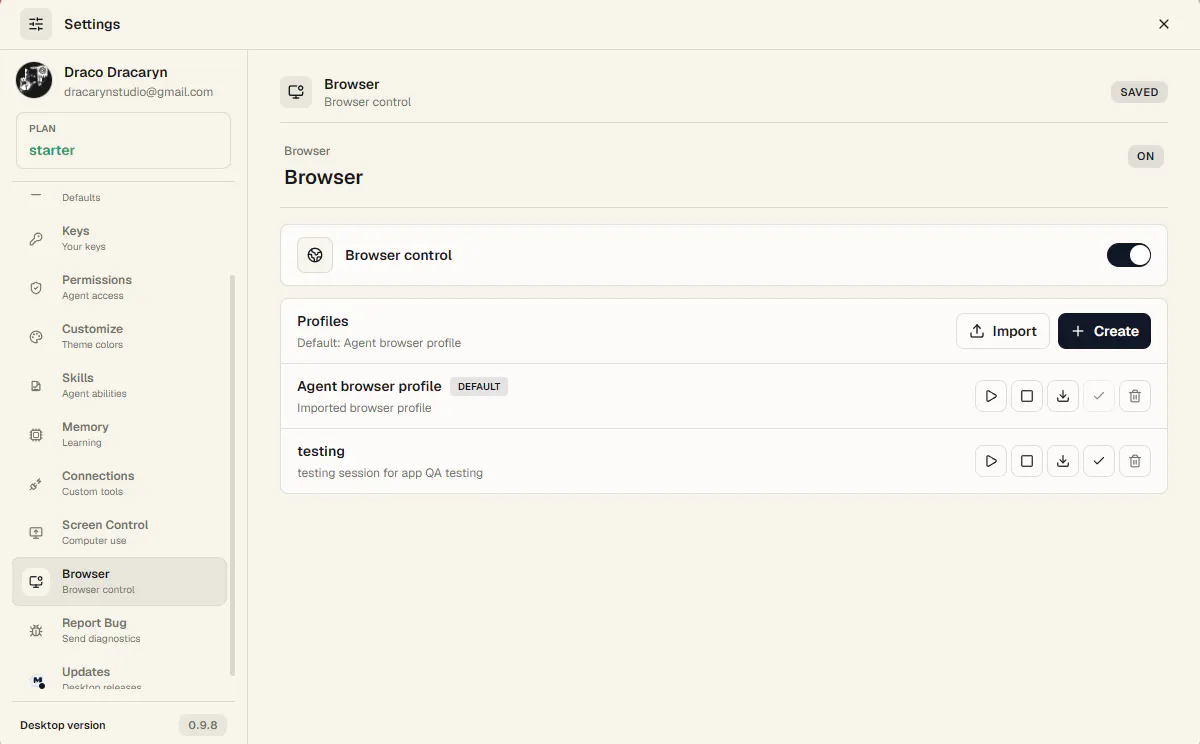
Task: Go to Permissions agent access settings
Action: coord(119,287)
